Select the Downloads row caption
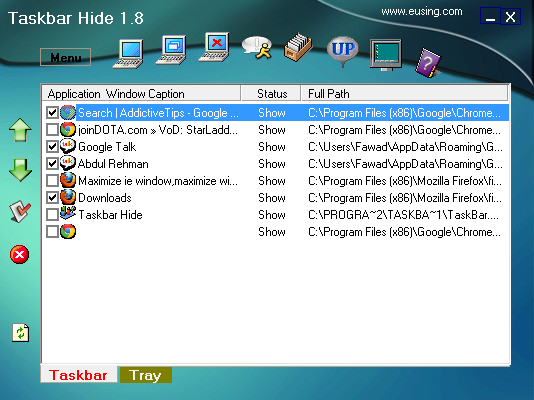 tap(105, 198)
